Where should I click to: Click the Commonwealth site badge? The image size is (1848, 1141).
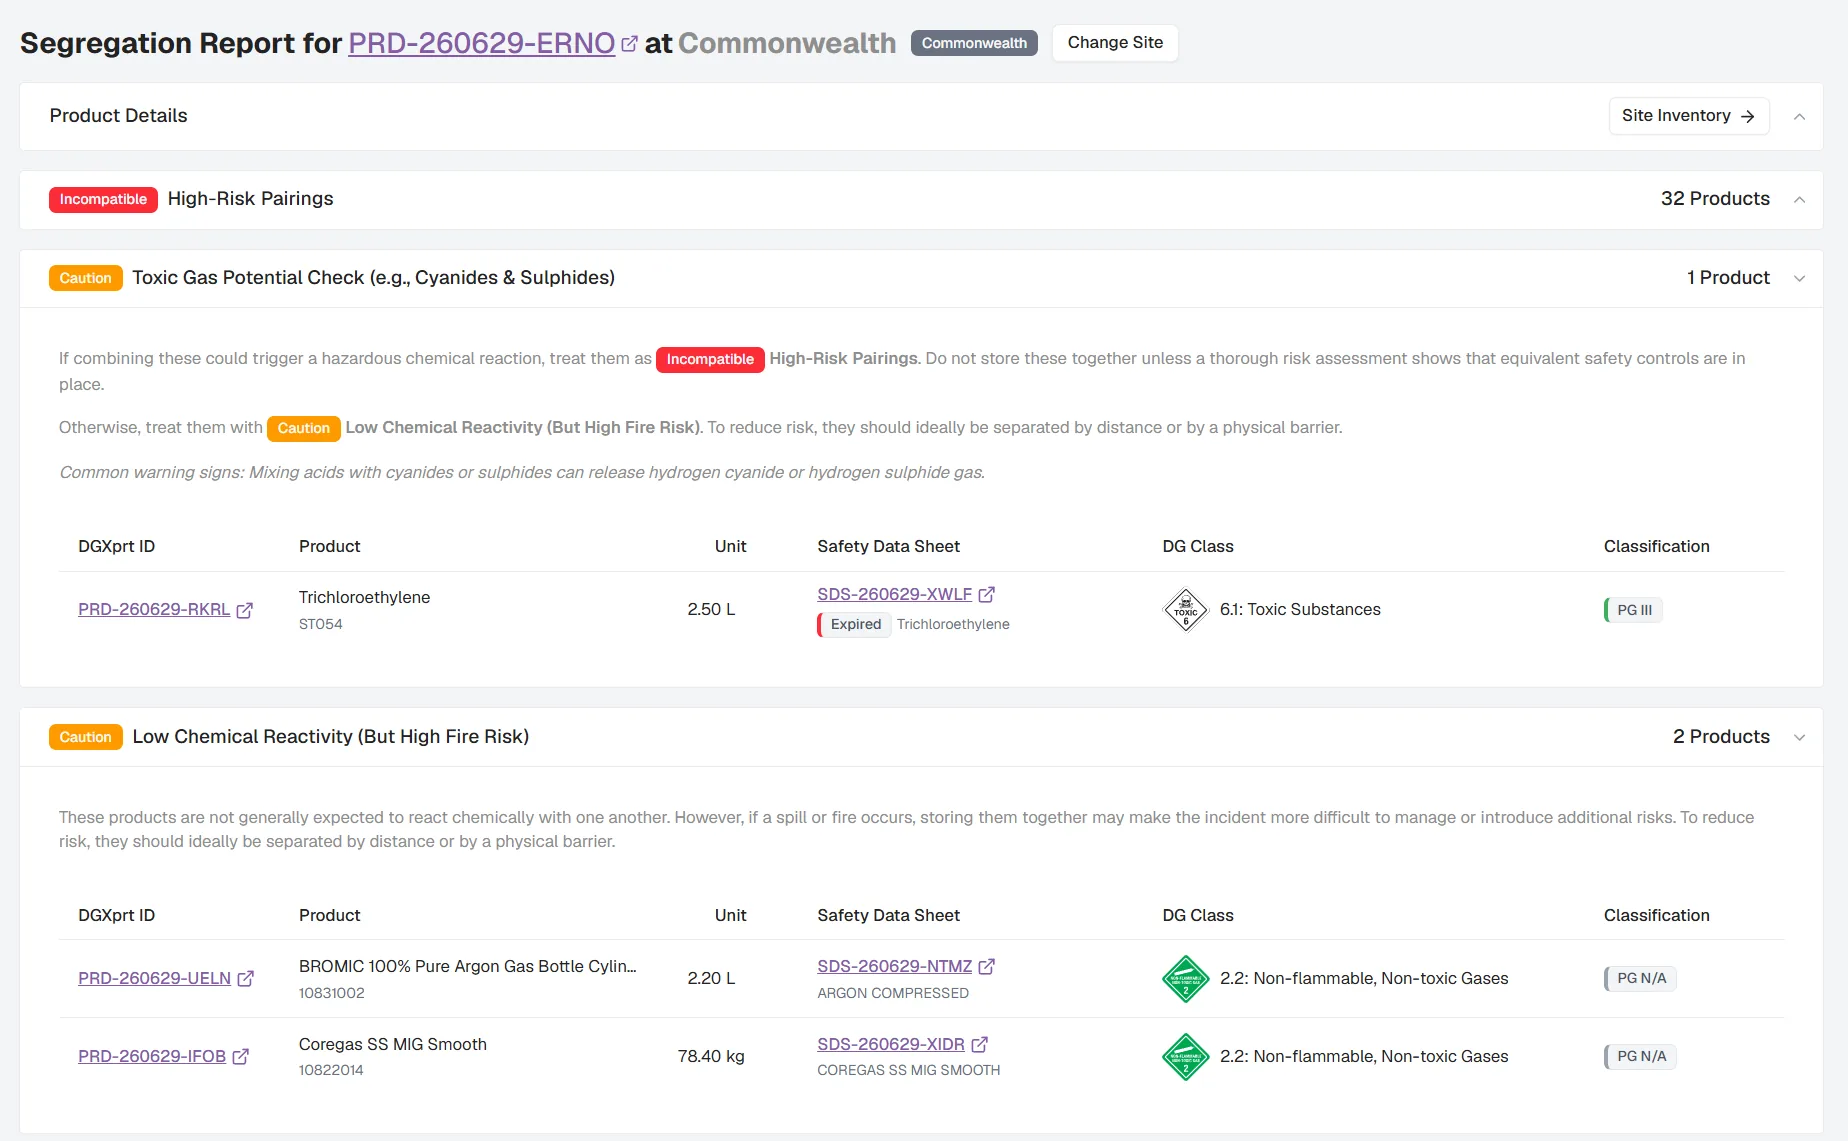[x=974, y=43]
